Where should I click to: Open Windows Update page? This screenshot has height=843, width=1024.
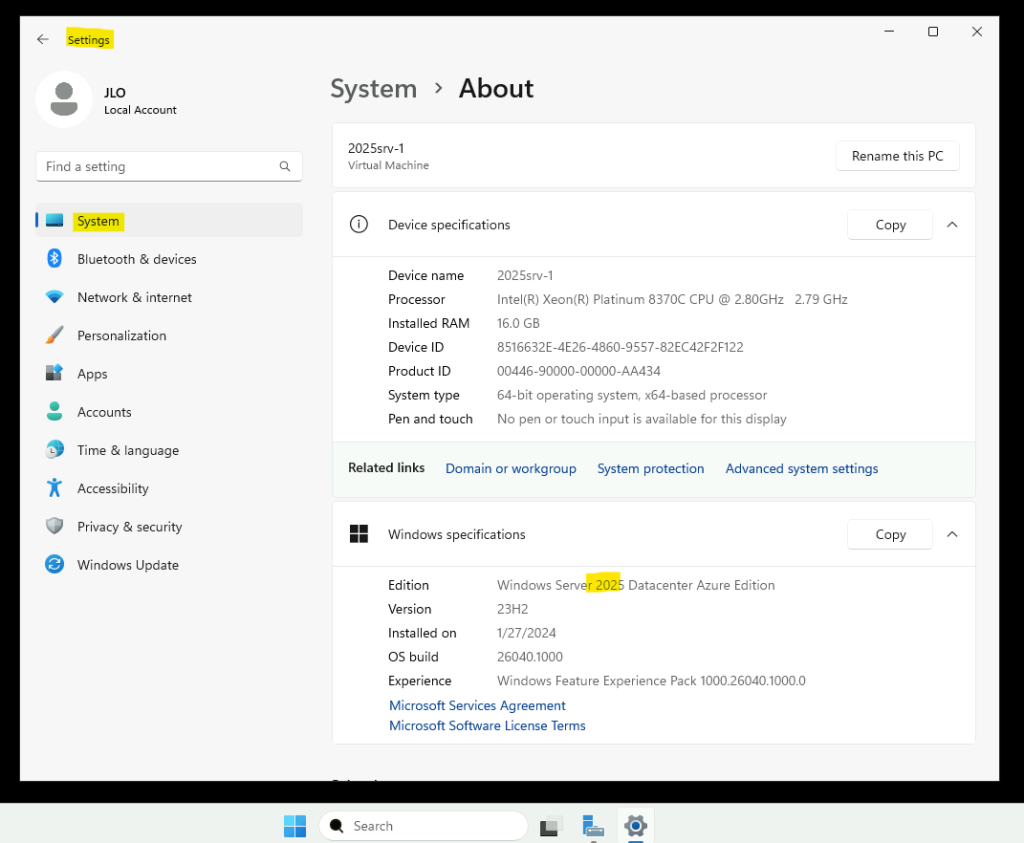coord(169,565)
